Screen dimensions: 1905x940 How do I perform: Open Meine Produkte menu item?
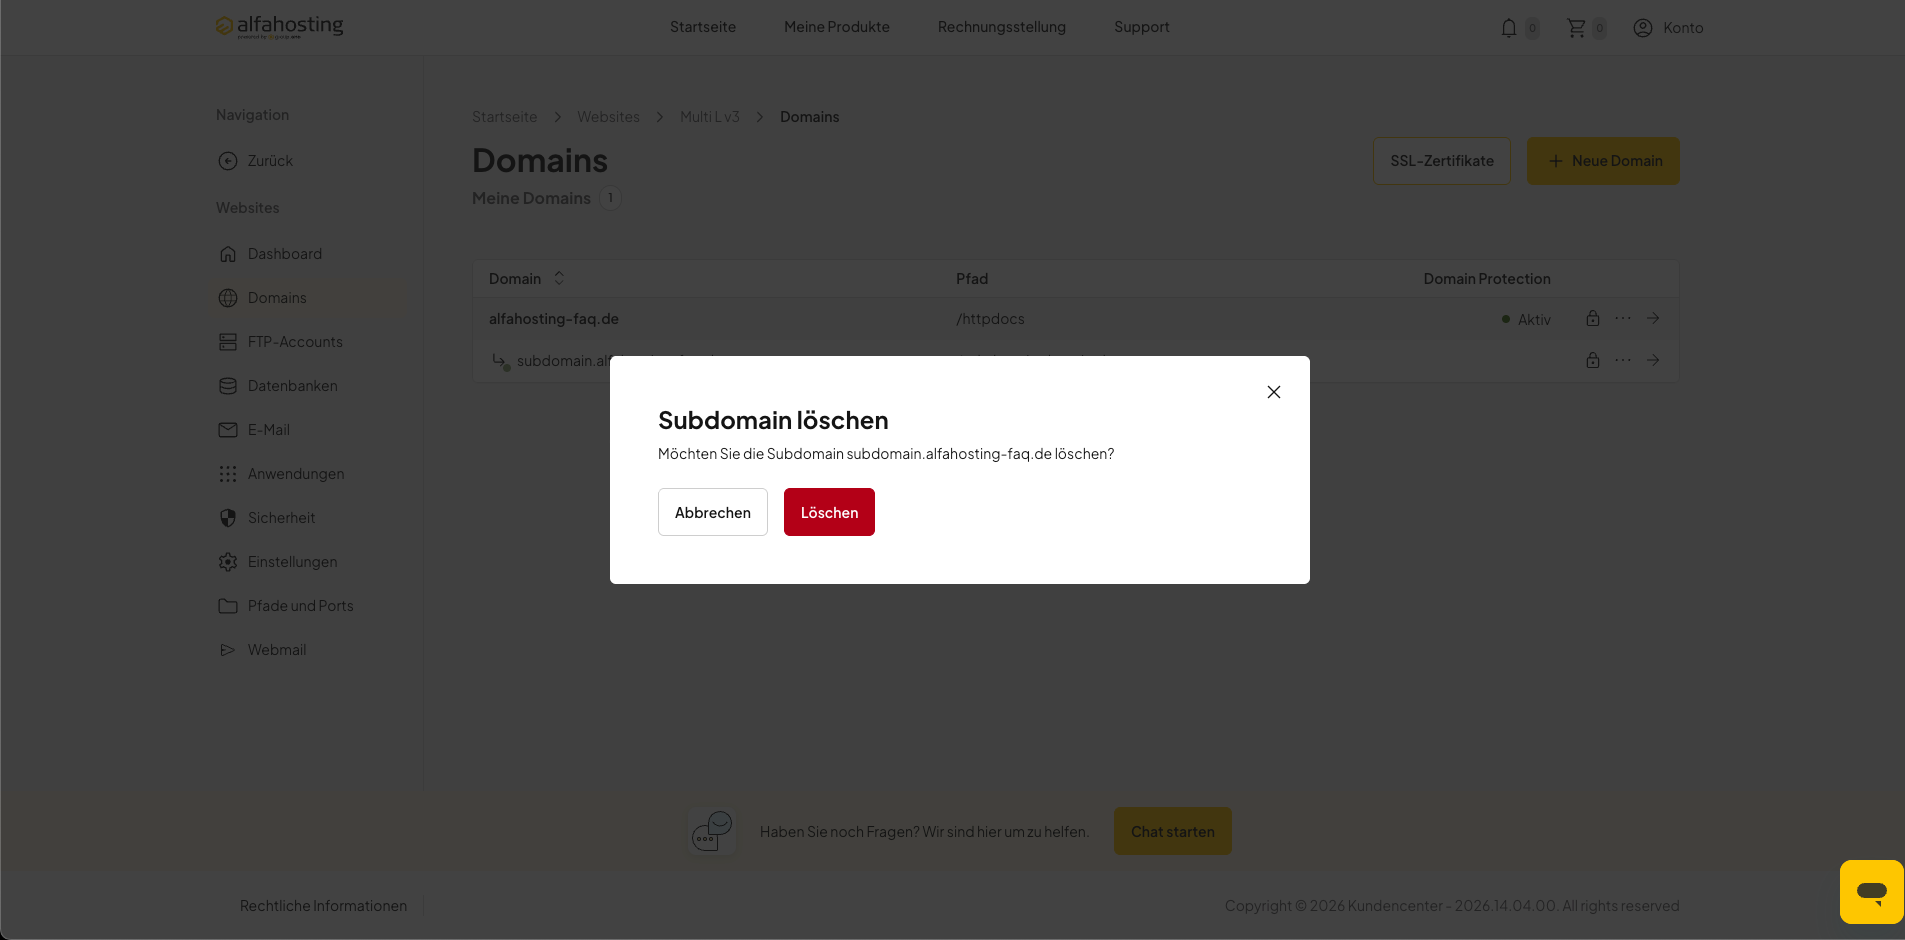click(x=837, y=27)
